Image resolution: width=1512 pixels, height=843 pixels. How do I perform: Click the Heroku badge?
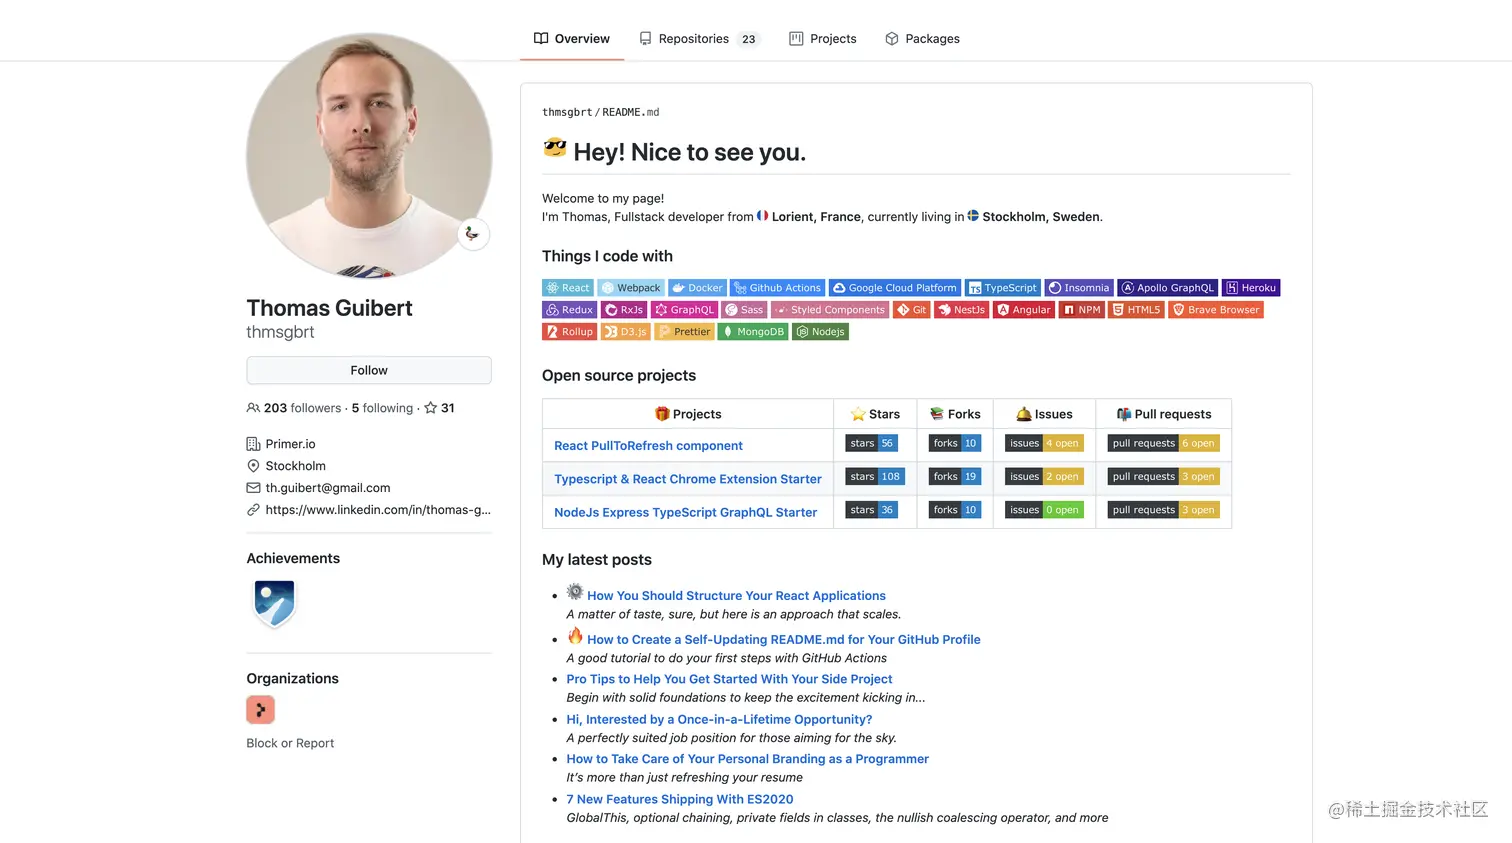tap(1251, 288)
